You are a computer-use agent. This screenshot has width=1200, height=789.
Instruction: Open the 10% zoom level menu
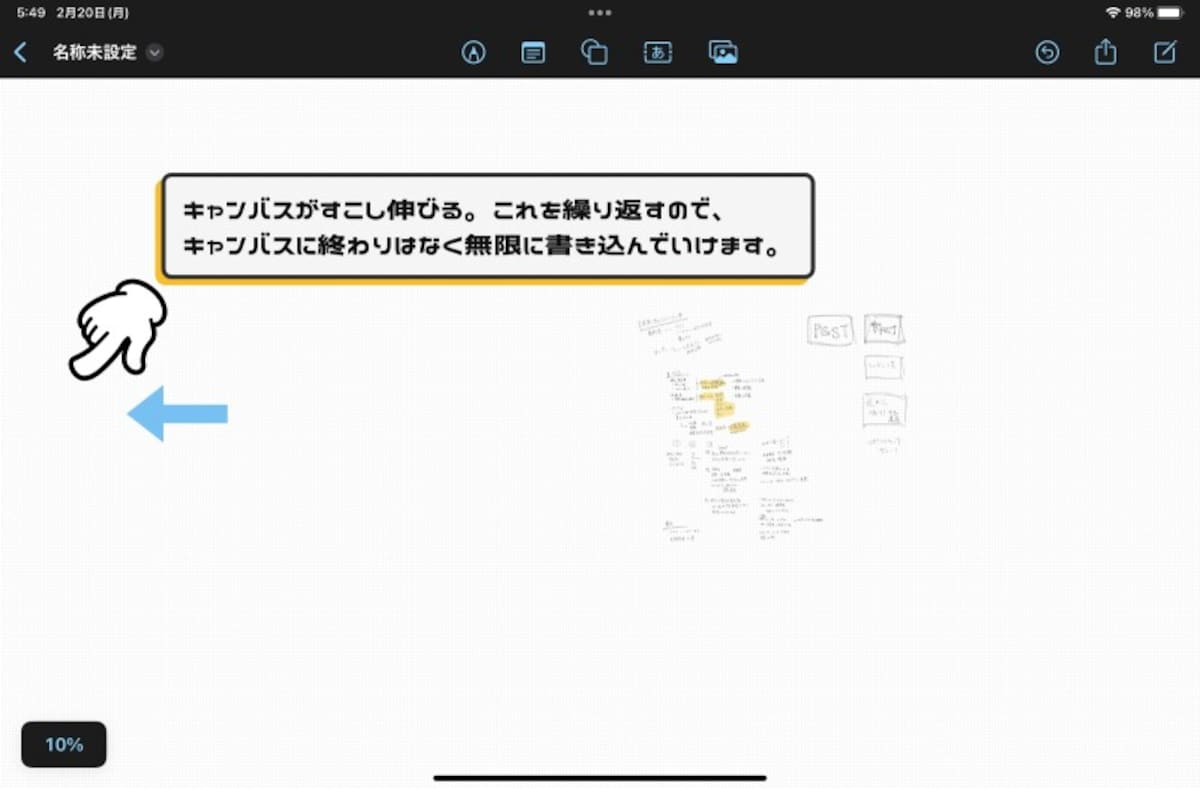pyautogui.click(x=64, y=744)
